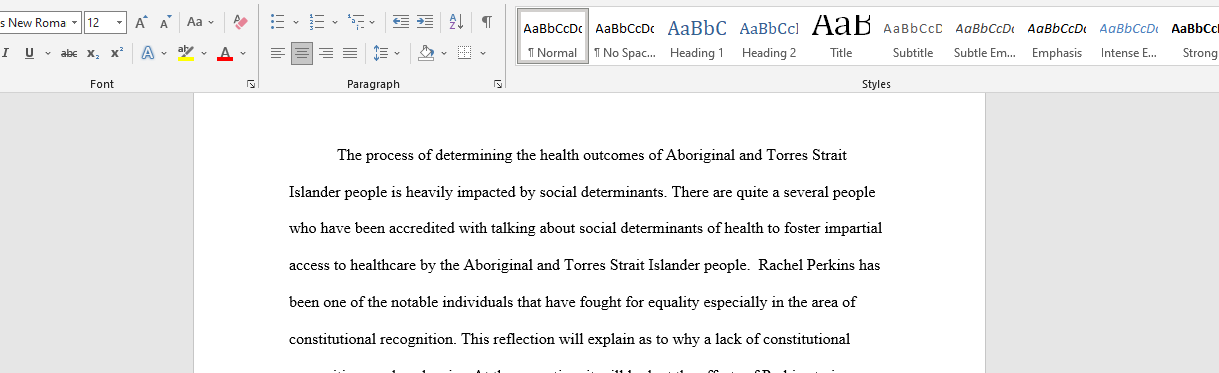The width and height of the screenshot is (1219, 373).
Task: Open multilevel list dropdown arrow
Action: 373,22
